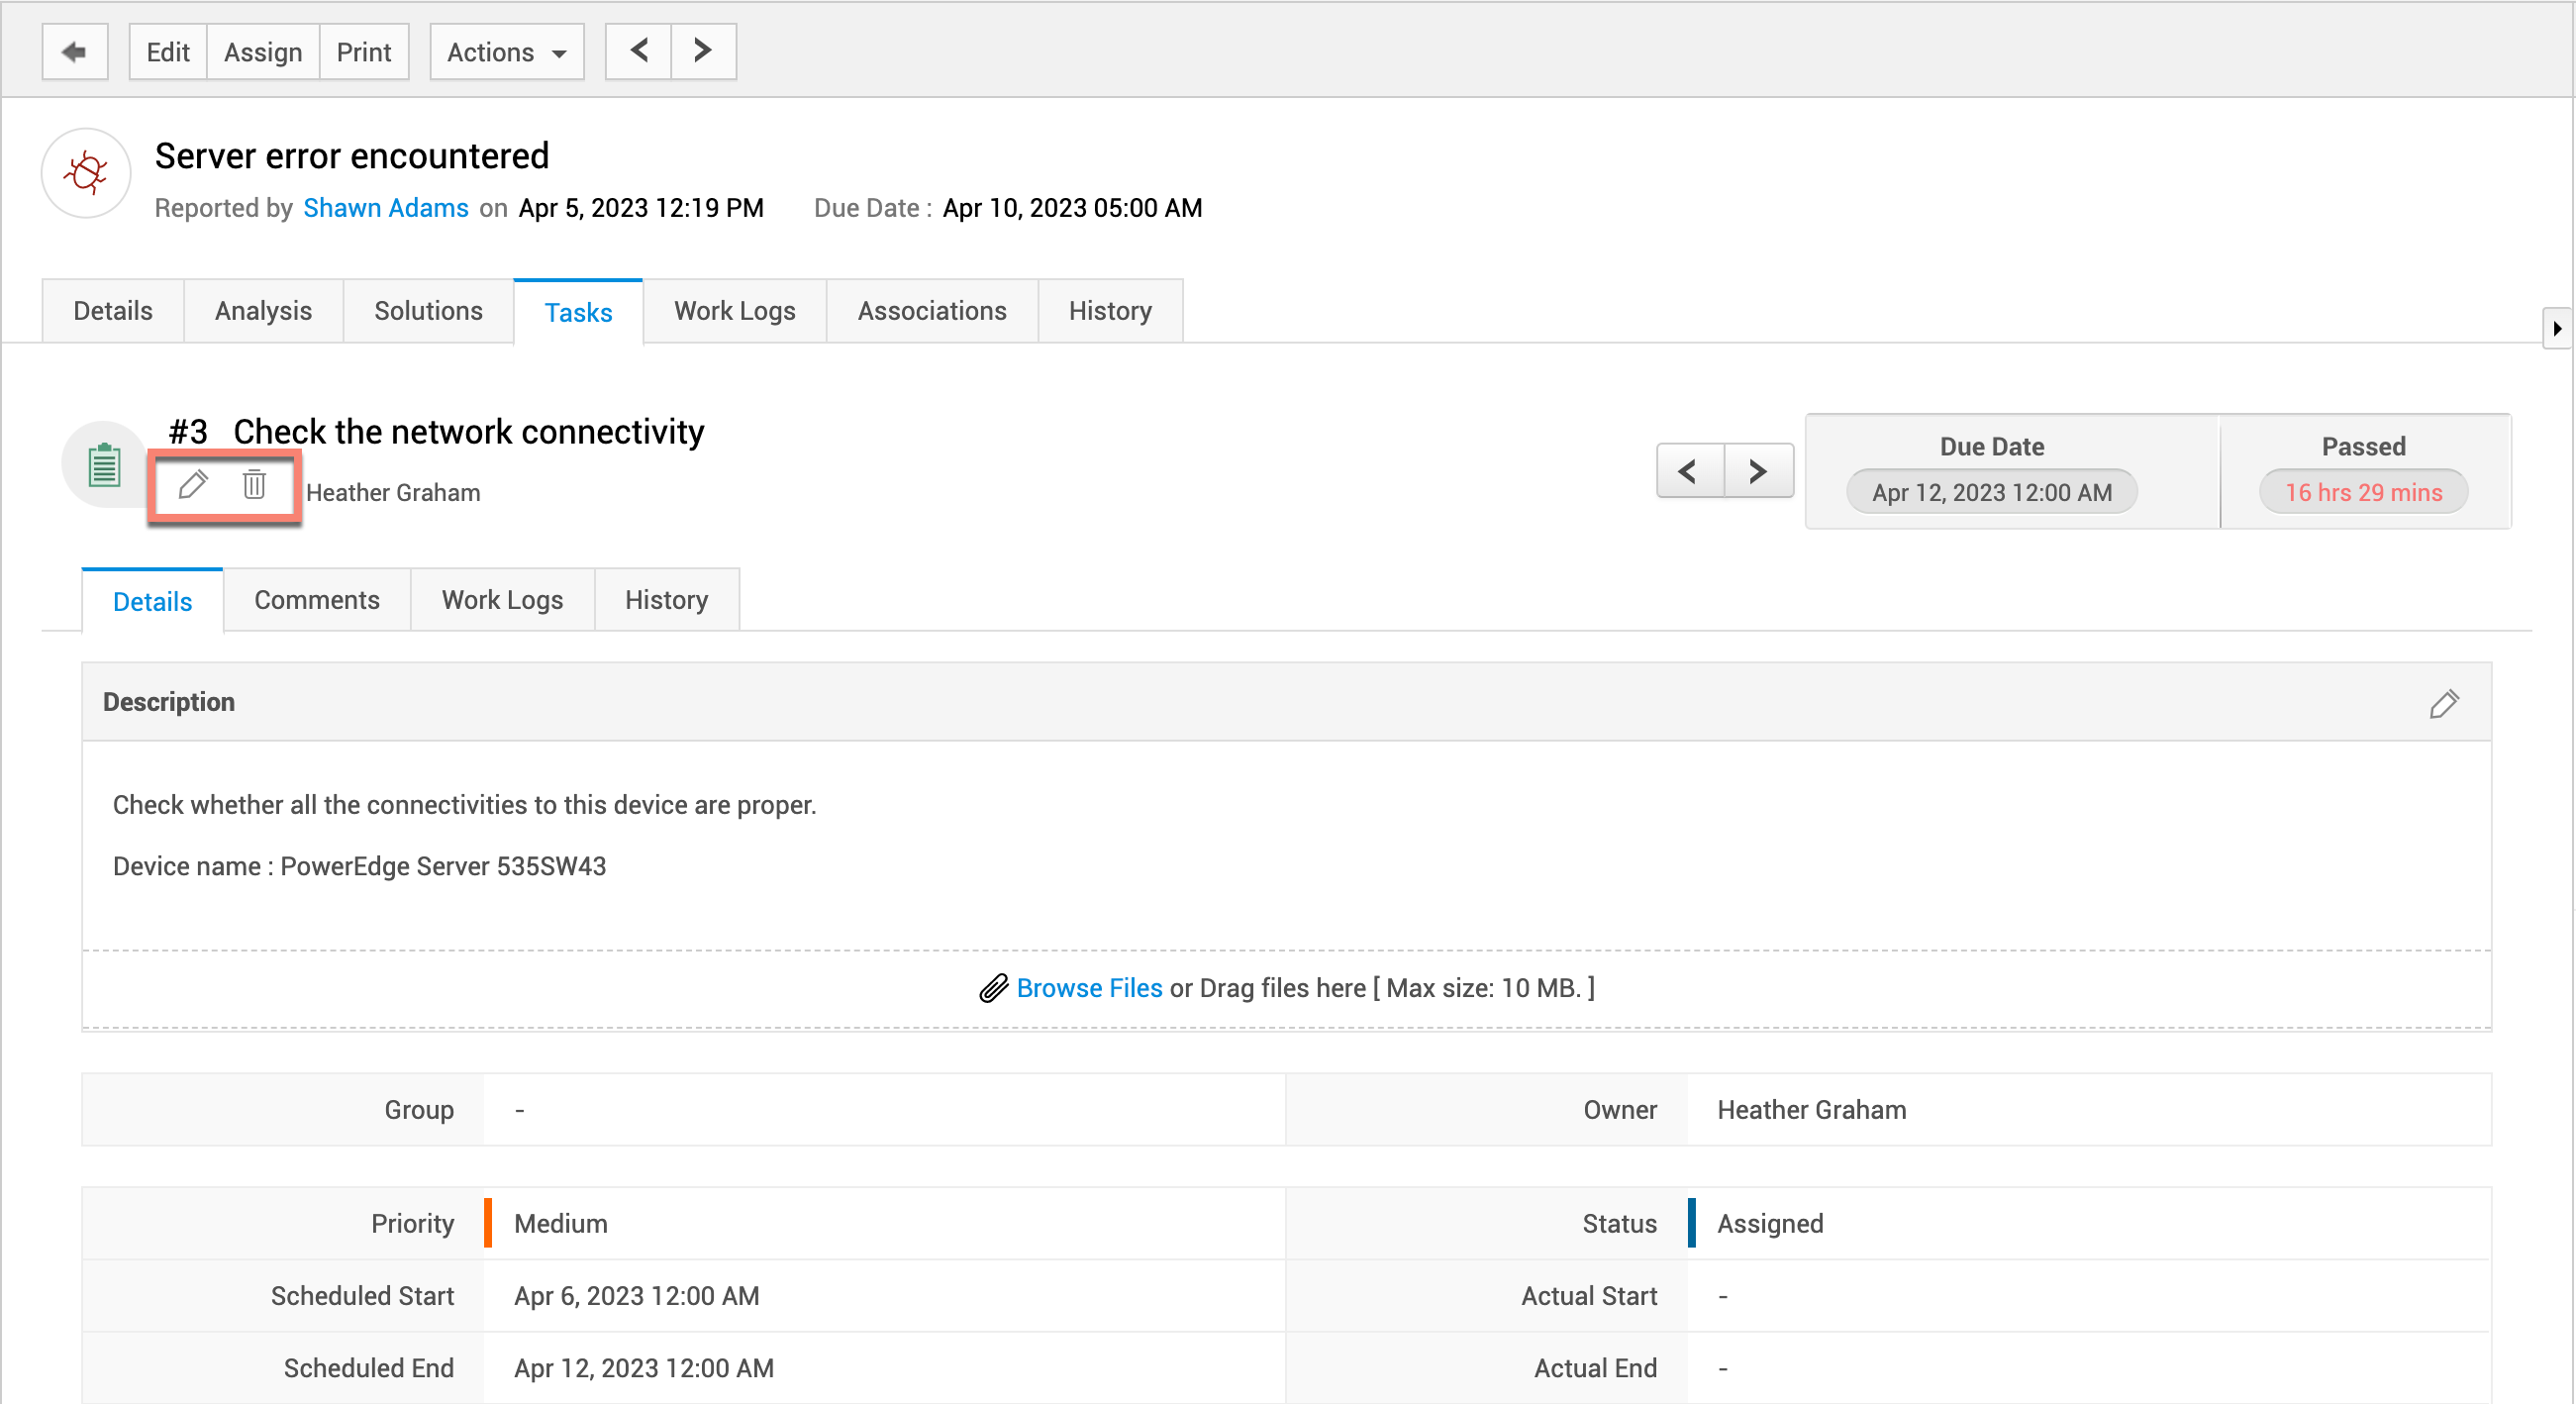Open the Solutions tab
Viewport: 2576px width, 1404px height.
pyautogui.click(x=428, y=311)
